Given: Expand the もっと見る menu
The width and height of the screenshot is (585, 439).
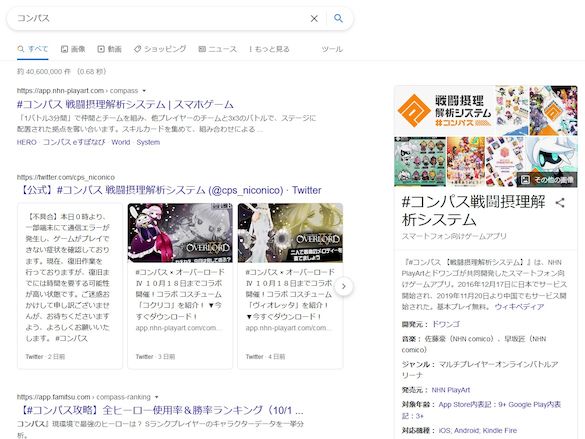Looking at the screenshot, I should point(269,49).
